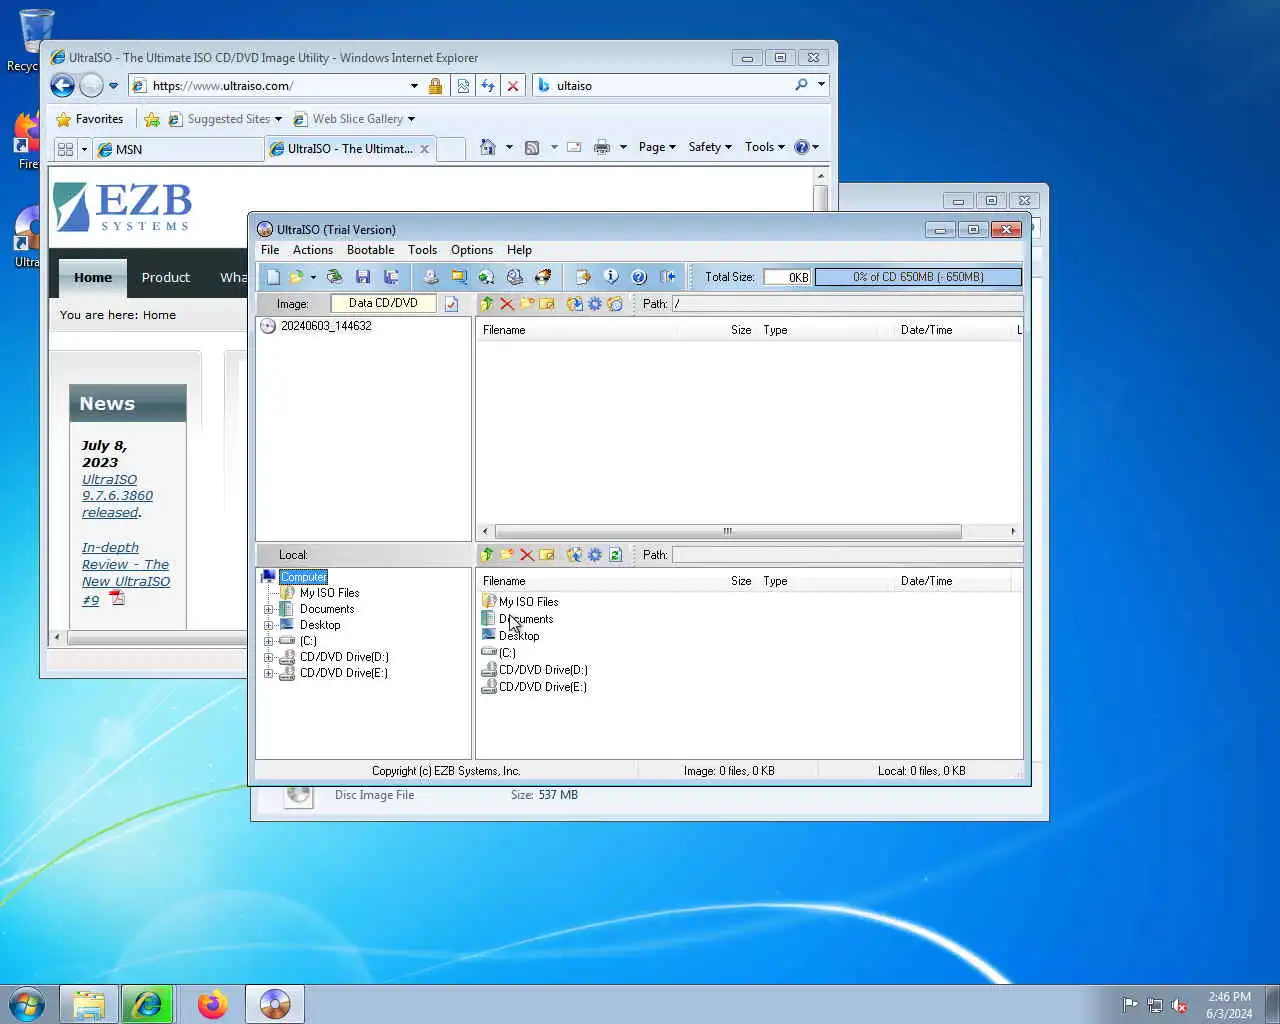Click the Exit door icon in UltraISO toolbar
Viewport: 1280px width, 1024px height.
668,277
